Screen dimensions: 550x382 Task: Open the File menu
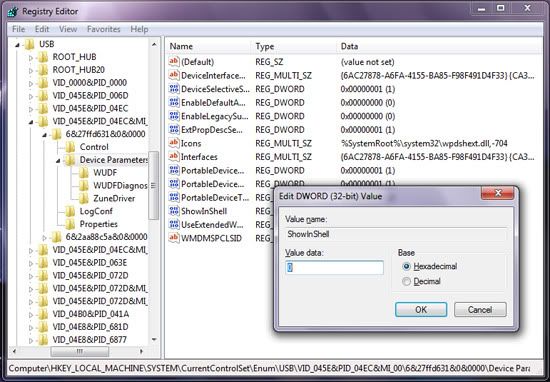tap(18, 29)
